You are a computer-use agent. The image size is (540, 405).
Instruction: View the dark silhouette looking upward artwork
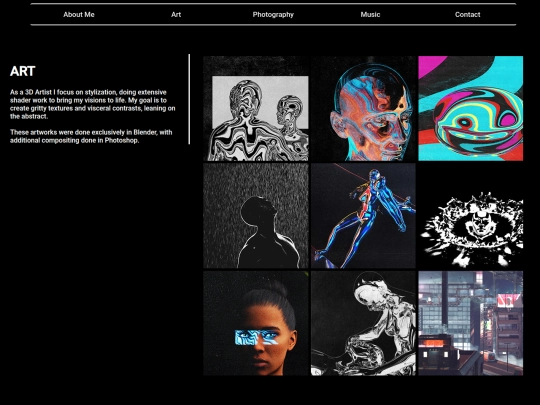tap(256, 216)
